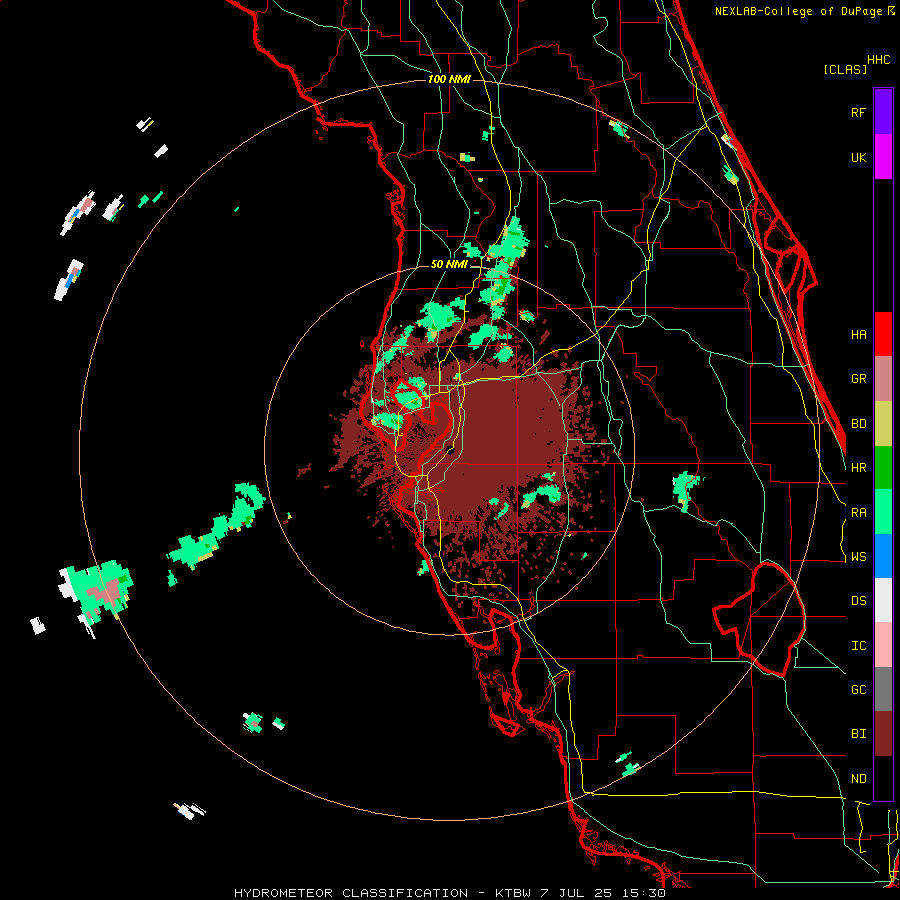900x900 pixels.
Task: Click the "RF" legend label
Action: tap(858, 112)
